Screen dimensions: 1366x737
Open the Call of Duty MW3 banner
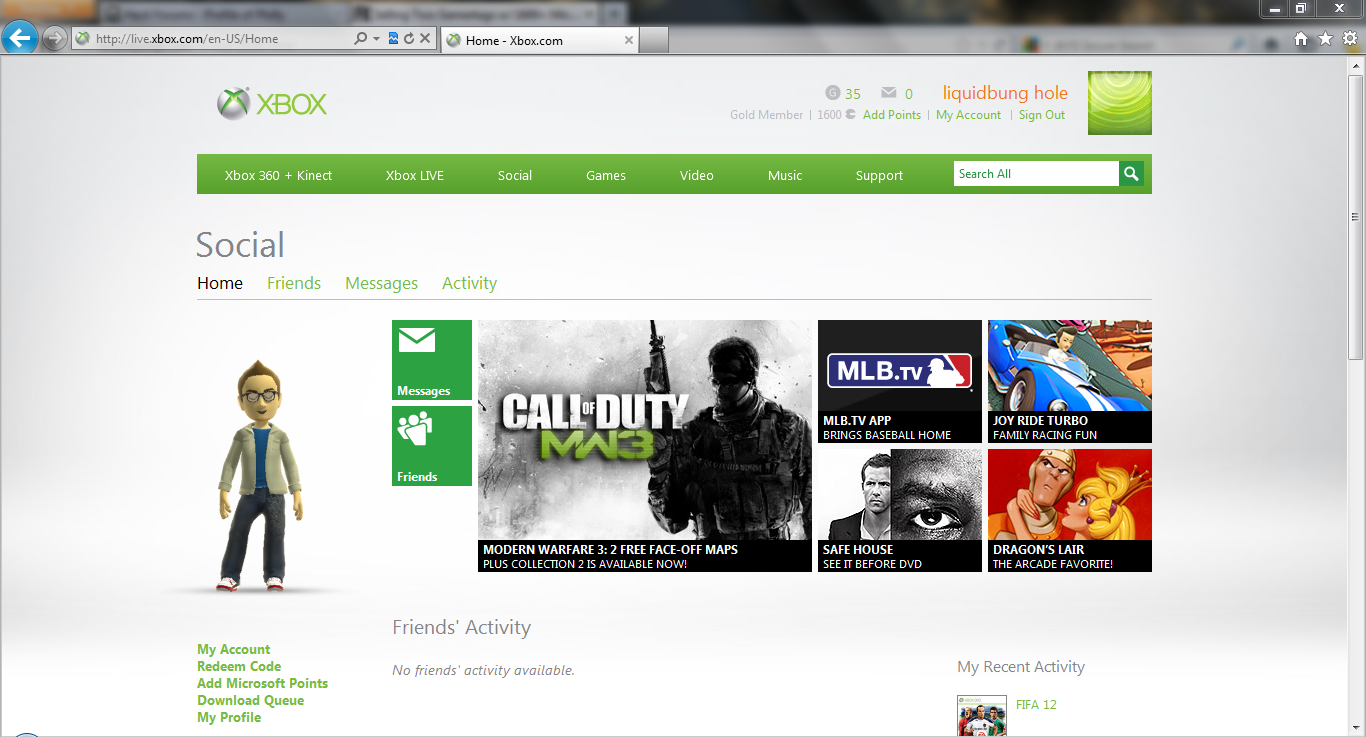click(645, 446)
